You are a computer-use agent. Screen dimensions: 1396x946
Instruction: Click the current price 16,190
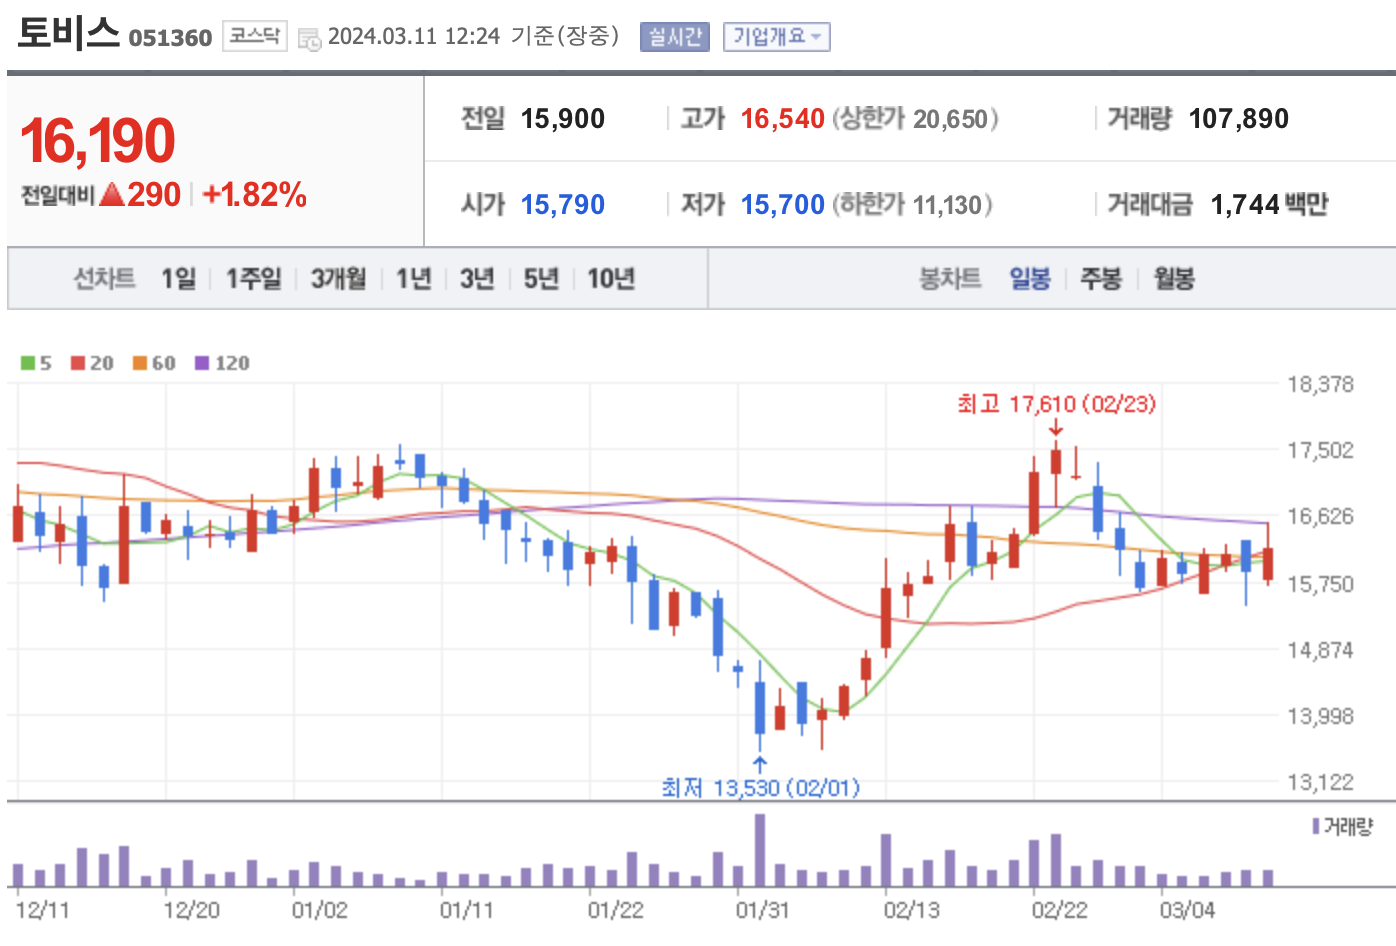pyautogui.click(x=98, y=140)
